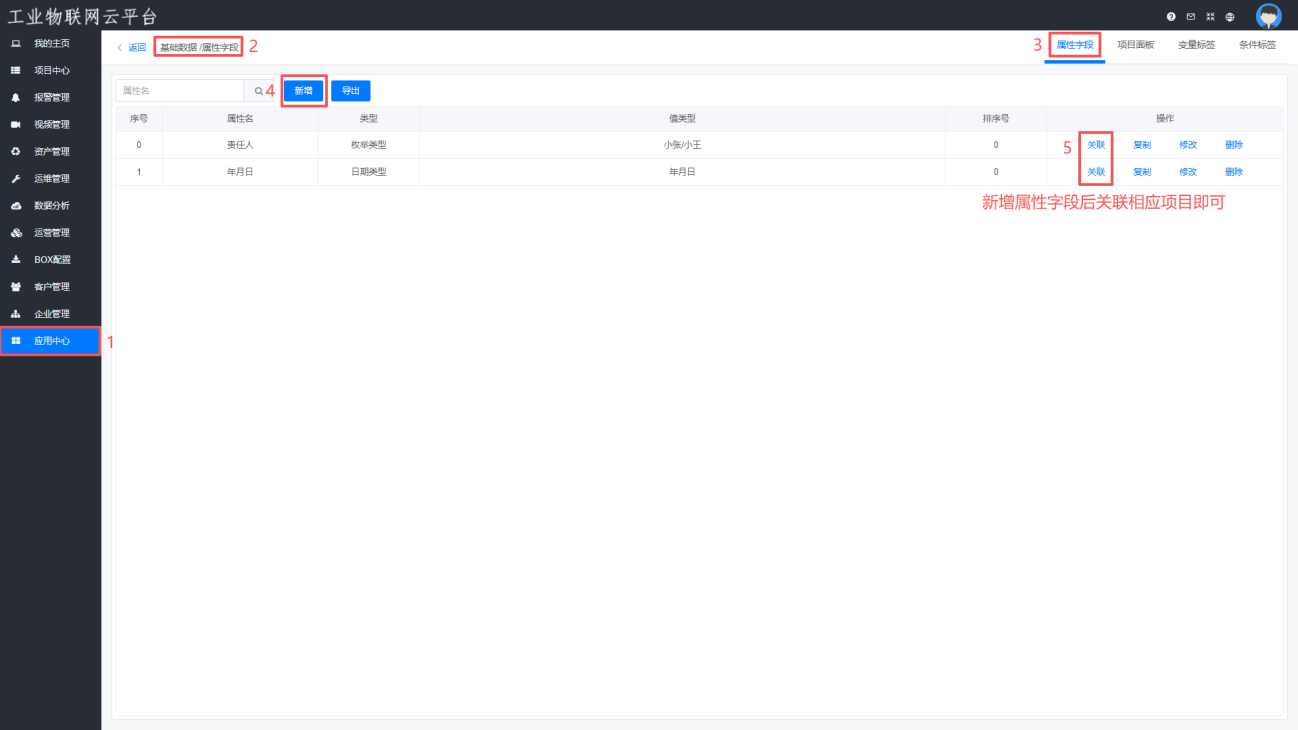Click the 导出 button
1298x730 pixels.
pyautogui.click(x=351, y=91)
